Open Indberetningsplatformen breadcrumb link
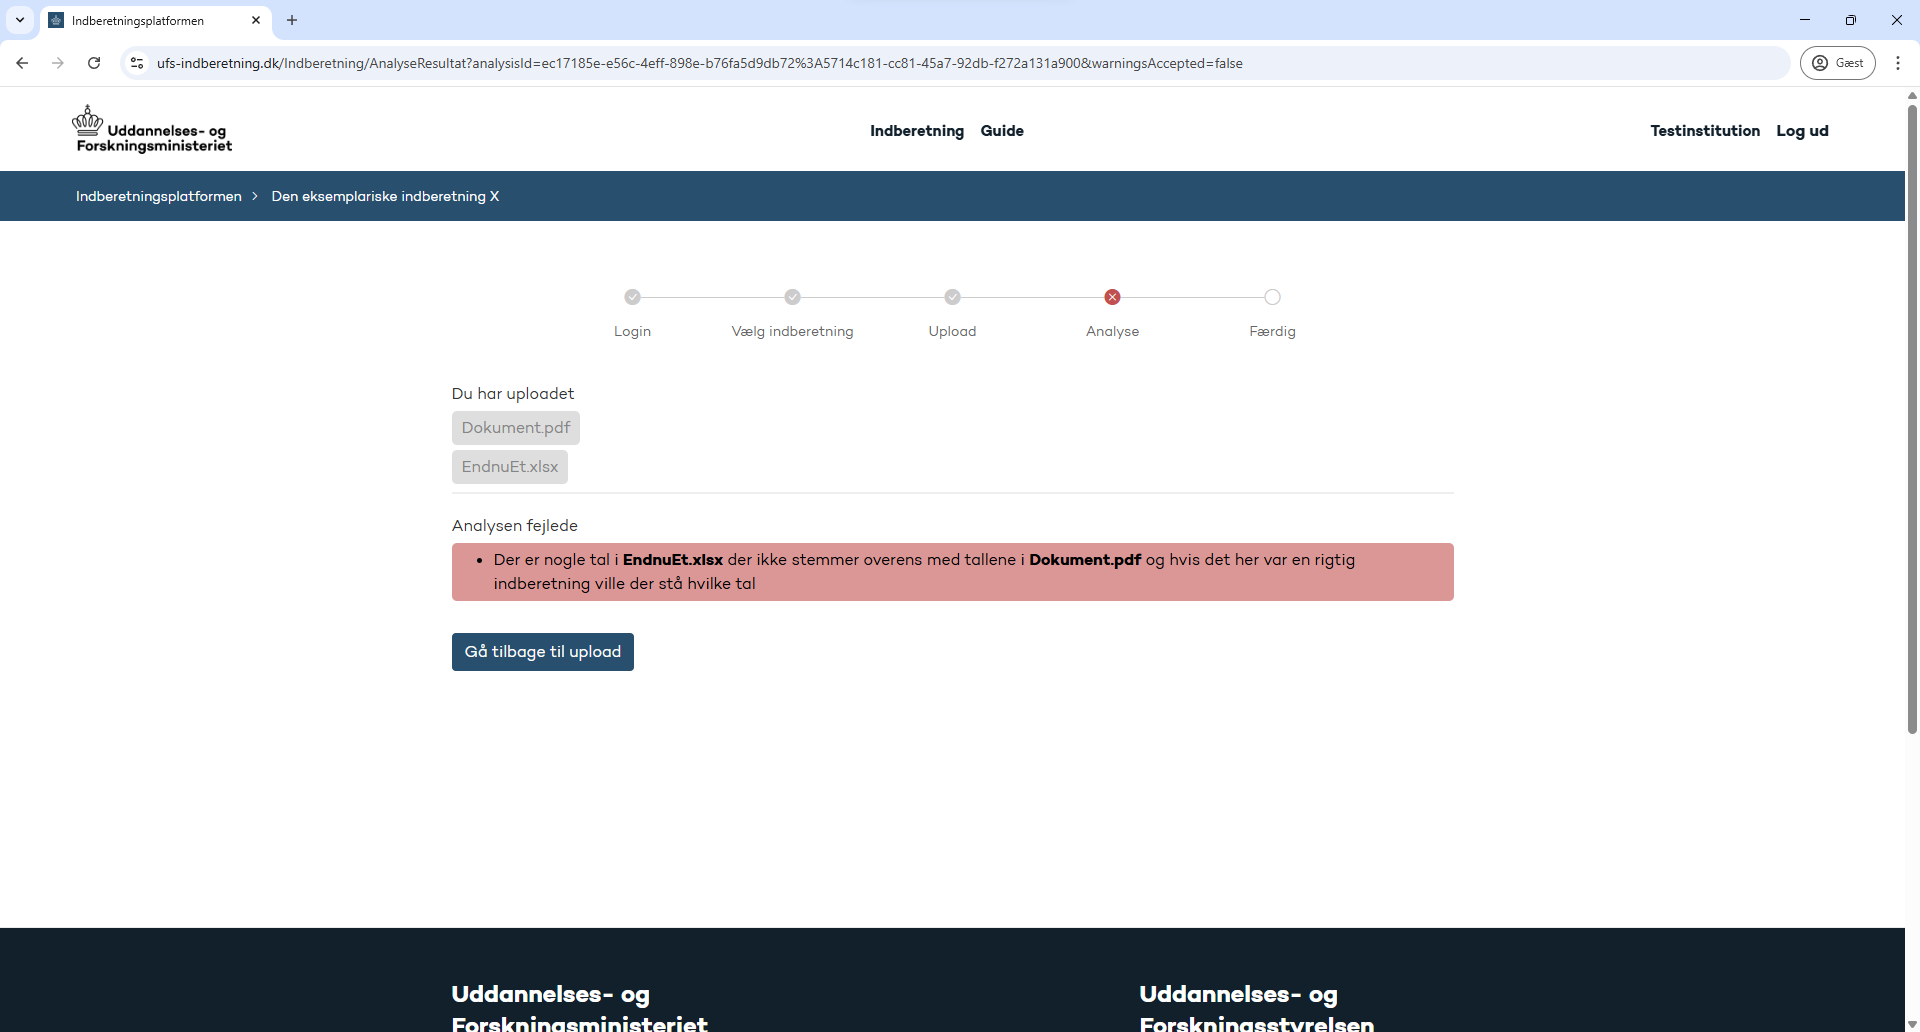This screenshot has width=1920, height=1032. point(159,196)
